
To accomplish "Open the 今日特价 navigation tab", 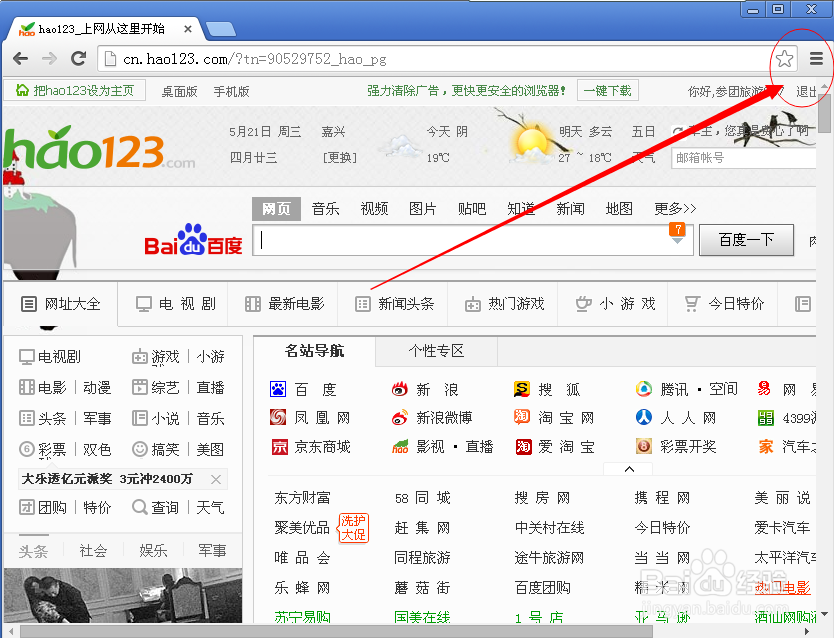I will [724, 304].
